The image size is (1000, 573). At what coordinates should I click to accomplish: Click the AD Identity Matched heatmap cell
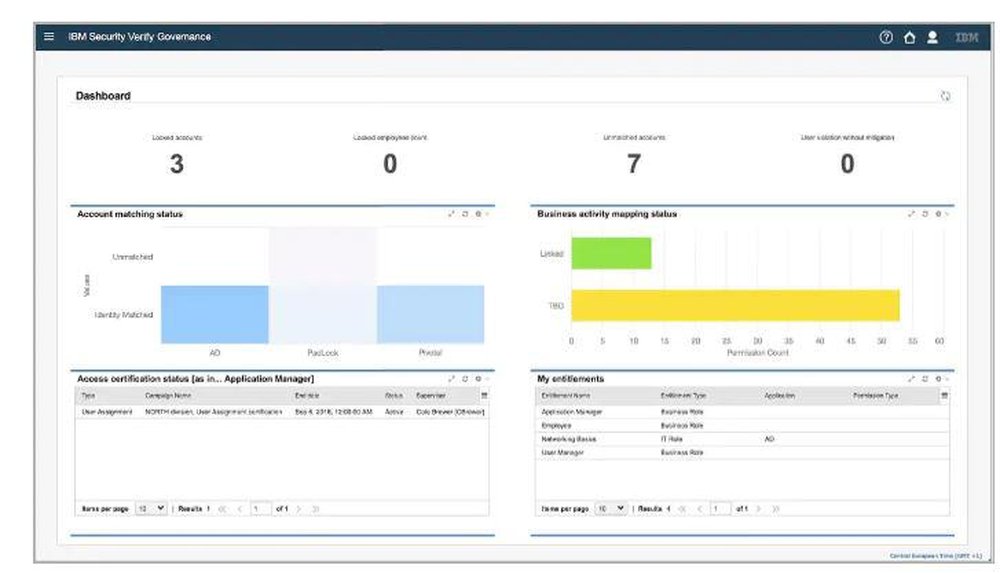pyautogui.click(x=214, y=315)
